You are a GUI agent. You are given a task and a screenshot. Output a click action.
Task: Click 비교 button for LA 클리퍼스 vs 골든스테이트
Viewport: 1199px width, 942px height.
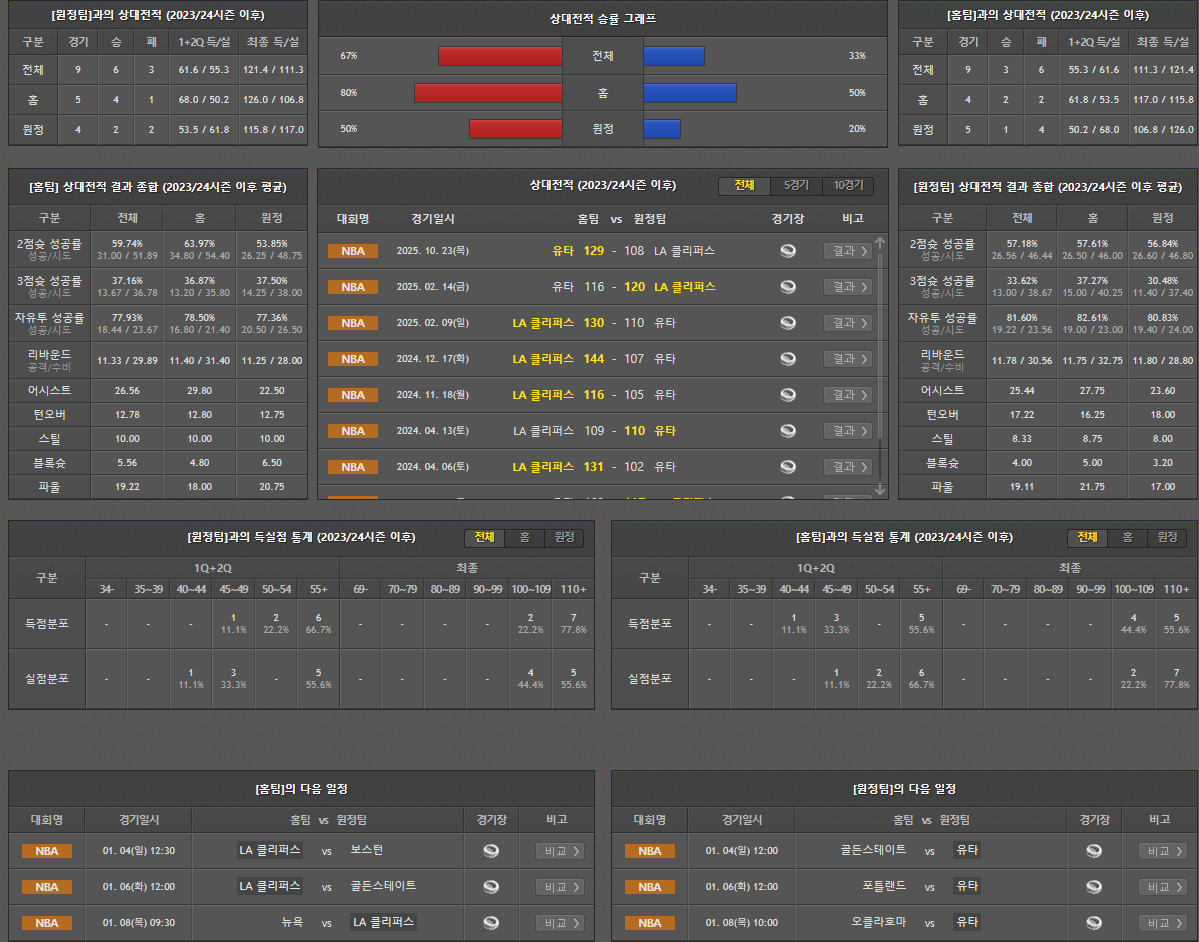560,887
